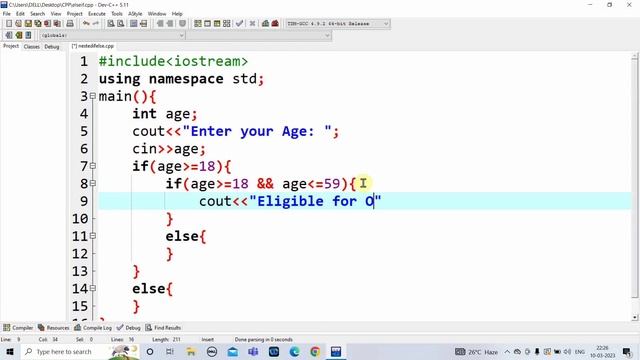Open Replace from the toolbar icon
This screenshot has width=640, height=360.
click(120, 24)
